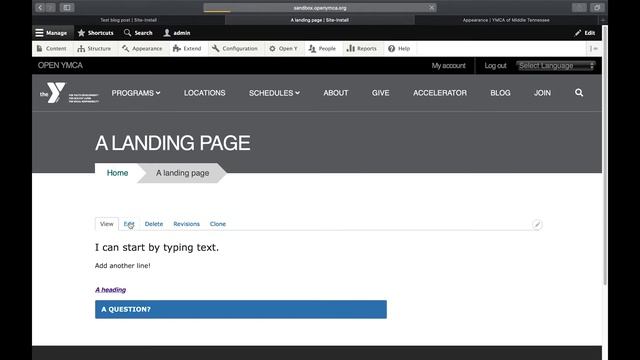Viewport: 640px width, 360px height.
Task: Open Structure admin menu
Action: point(94,49)
